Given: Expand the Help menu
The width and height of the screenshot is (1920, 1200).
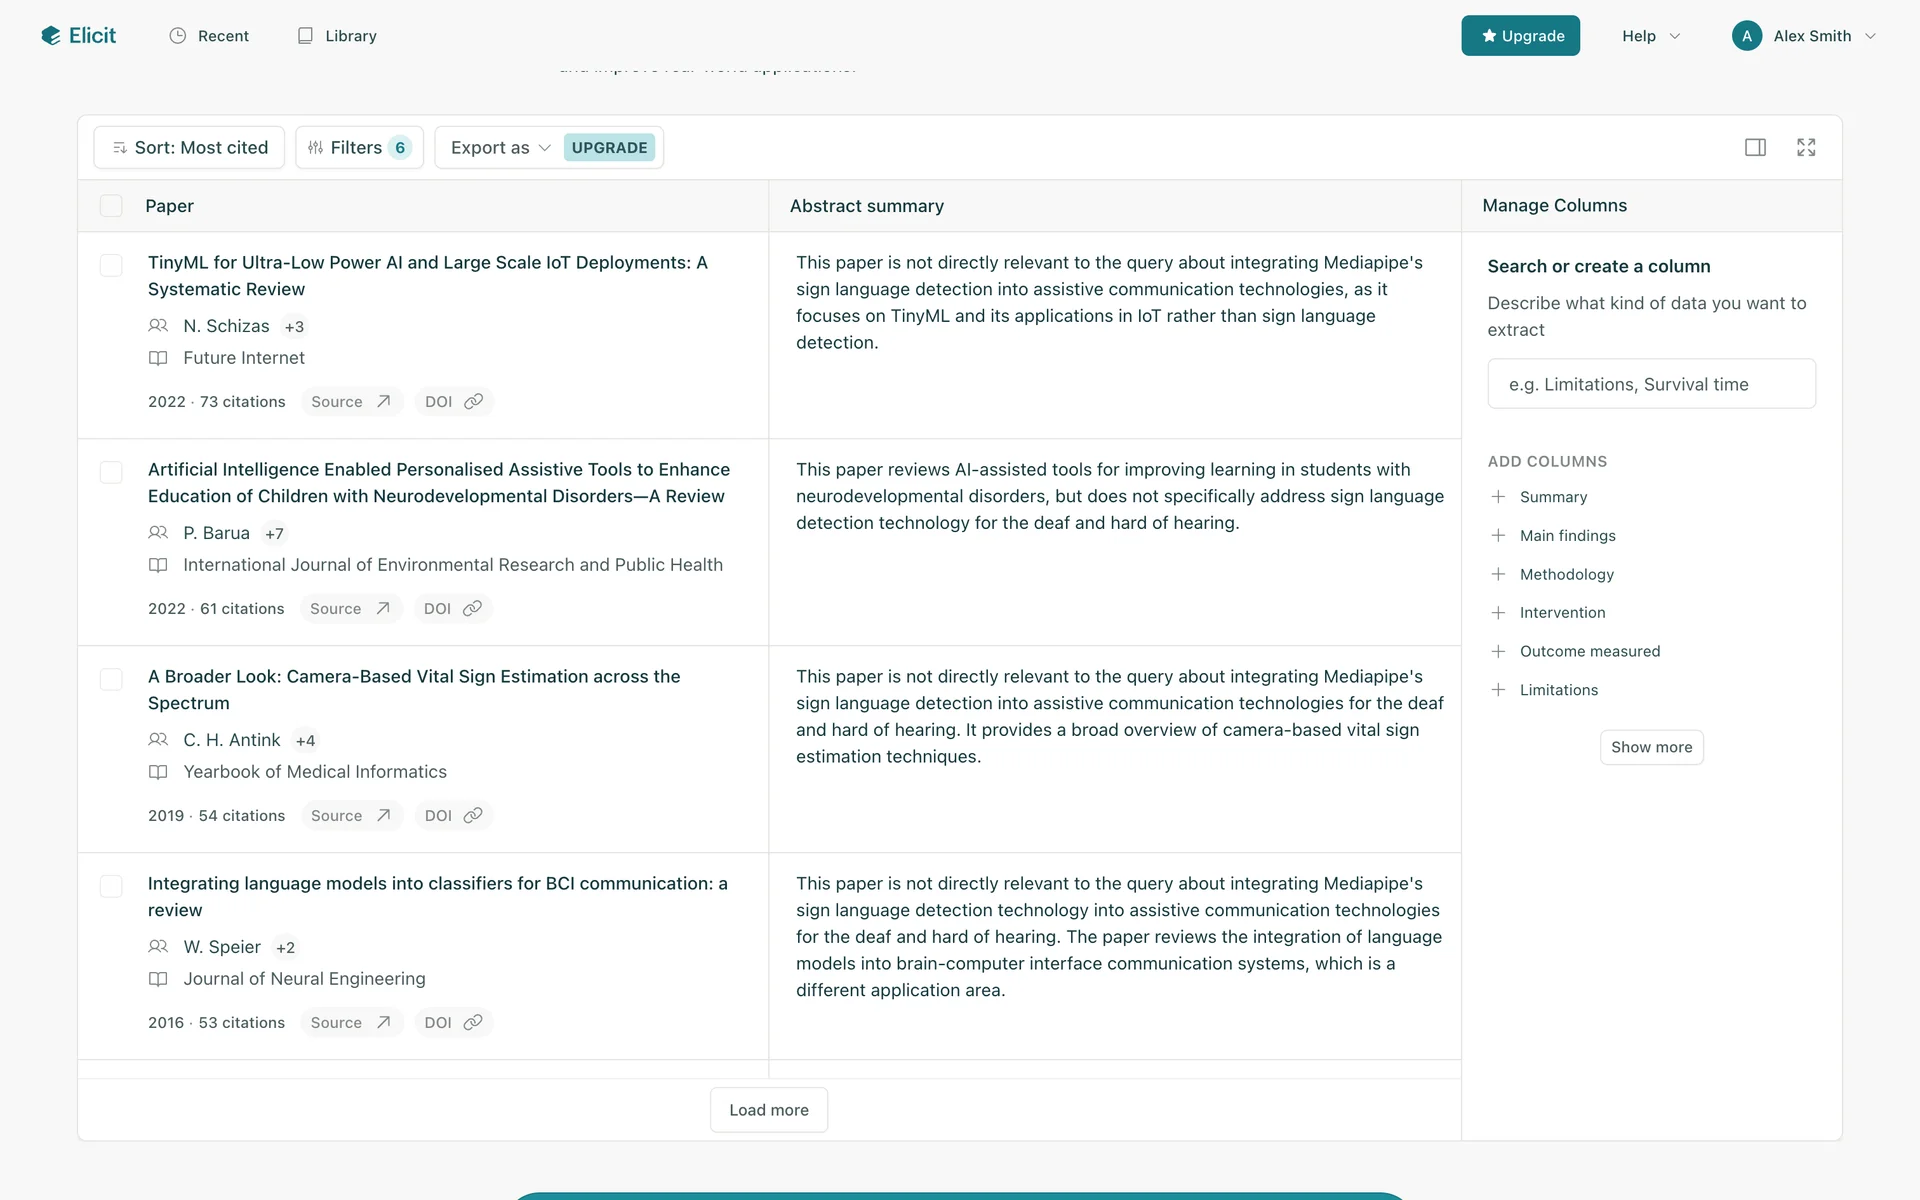Looking at the screenshot, I should click(x=1650, y=36).
